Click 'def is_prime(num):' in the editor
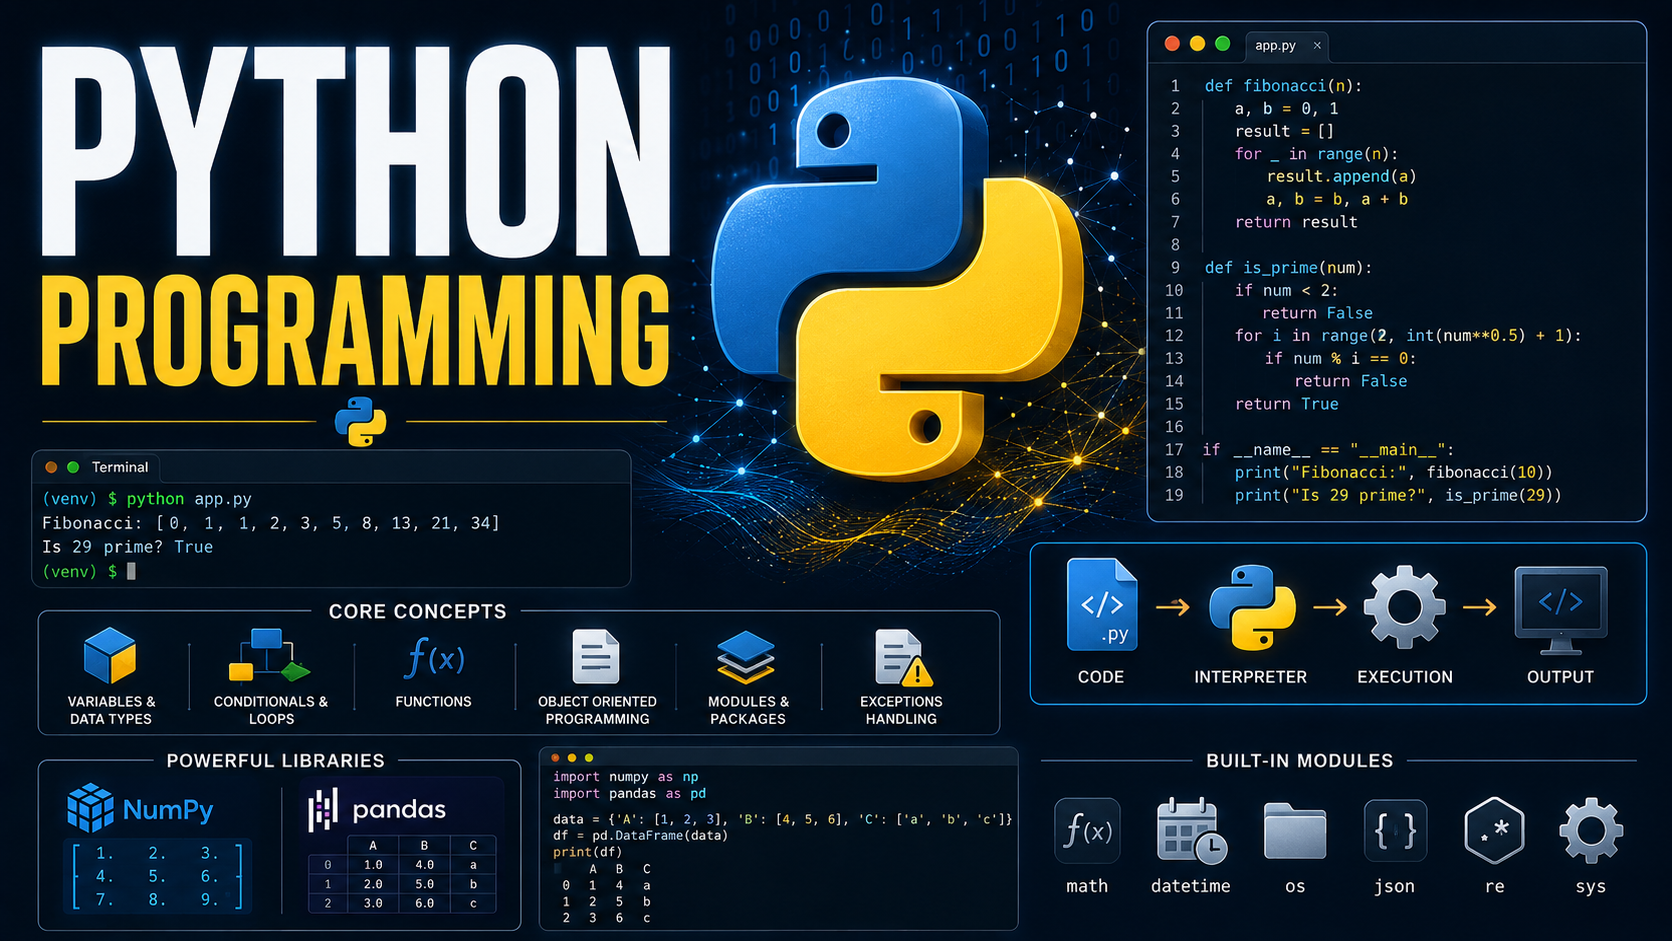1672x941 pixels. click(x=1288, y=268)
